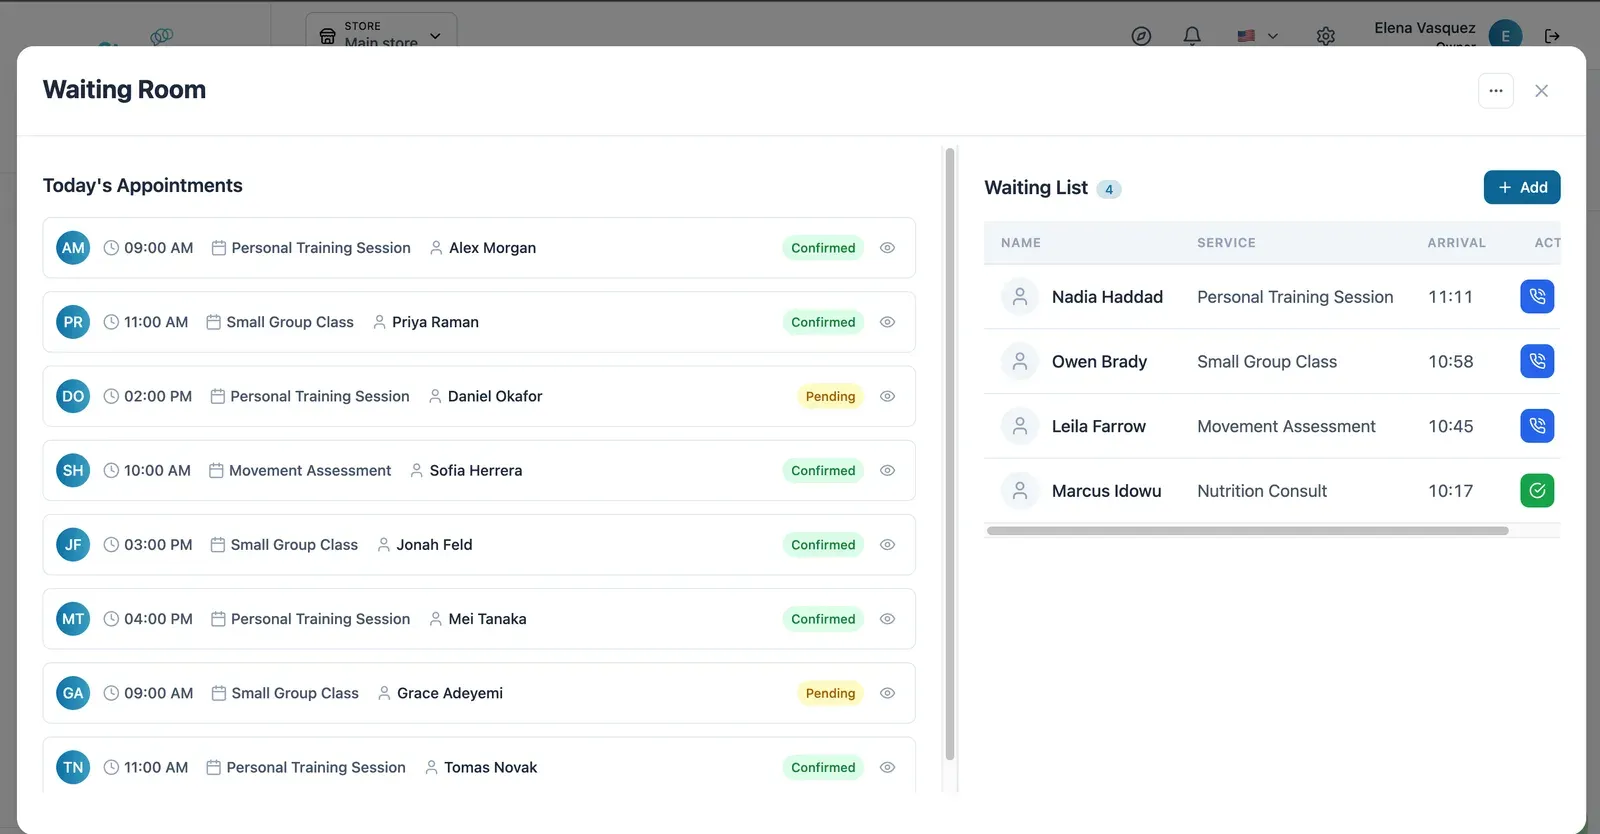
Task: Select Jonah Feld's 03:00 PM appointment time
Action: (x=158, y=545)
